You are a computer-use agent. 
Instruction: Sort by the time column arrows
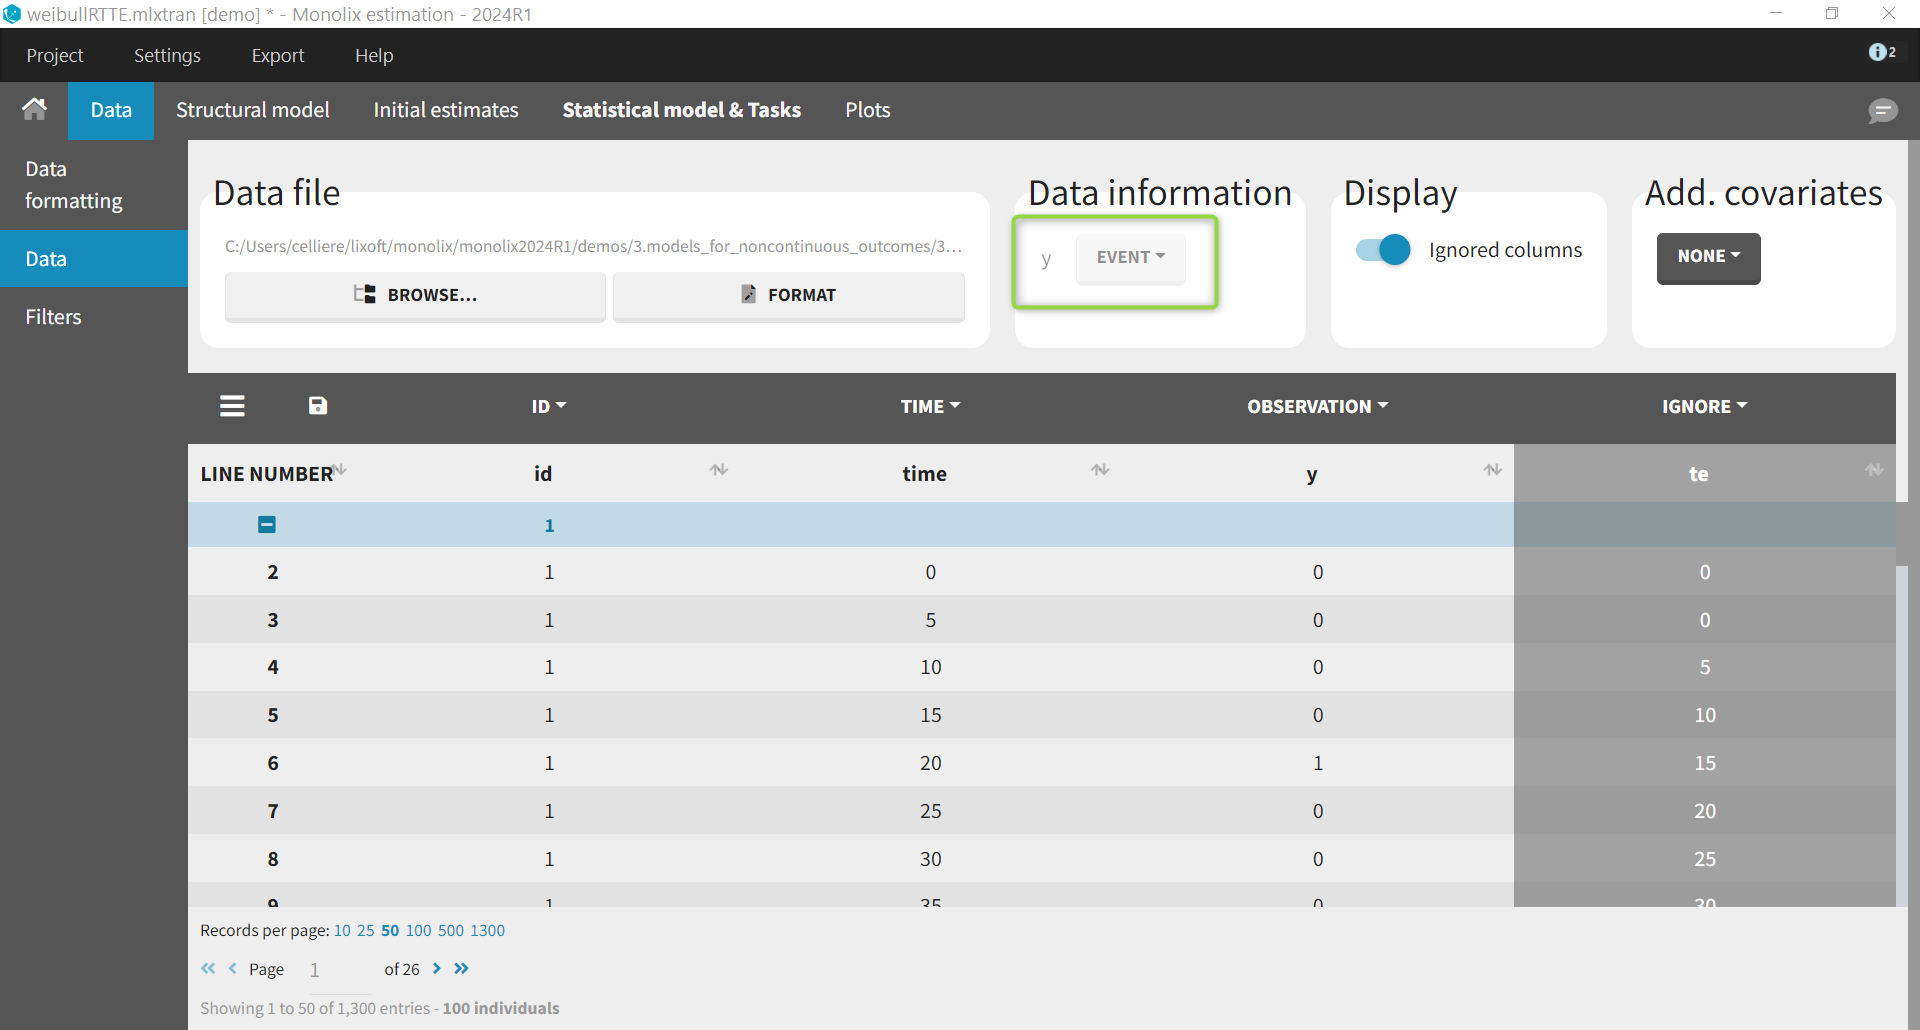(x=1100, y=470)
